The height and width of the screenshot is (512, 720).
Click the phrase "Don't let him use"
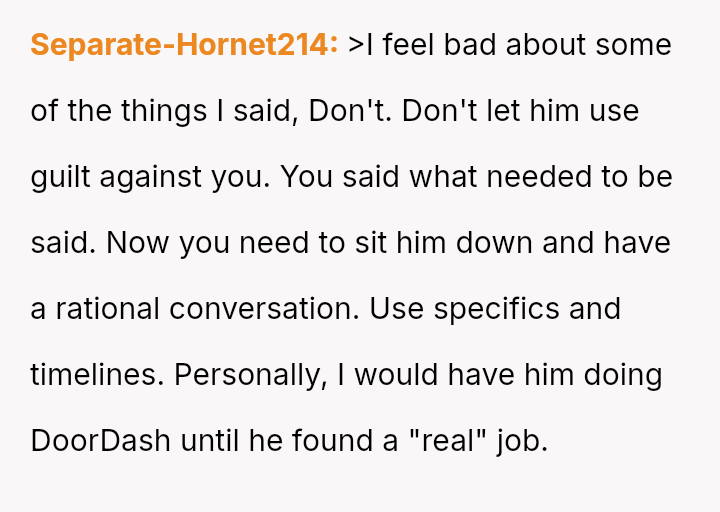(x=520, y=111)
